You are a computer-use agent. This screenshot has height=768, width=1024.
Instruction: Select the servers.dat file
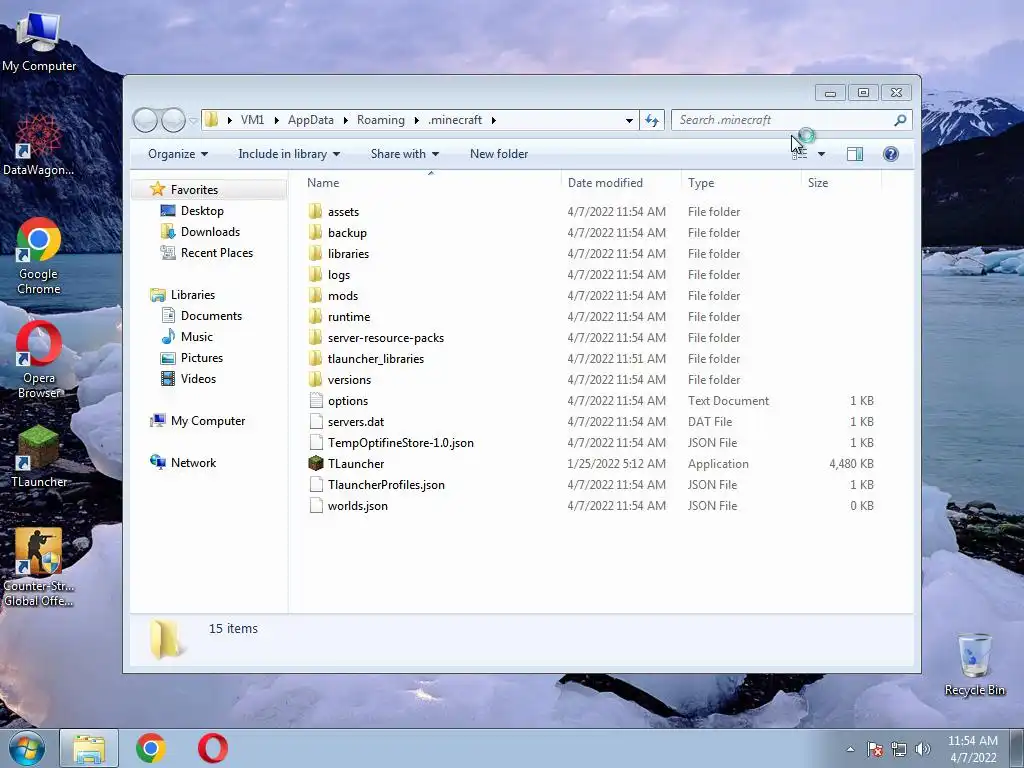355,421
